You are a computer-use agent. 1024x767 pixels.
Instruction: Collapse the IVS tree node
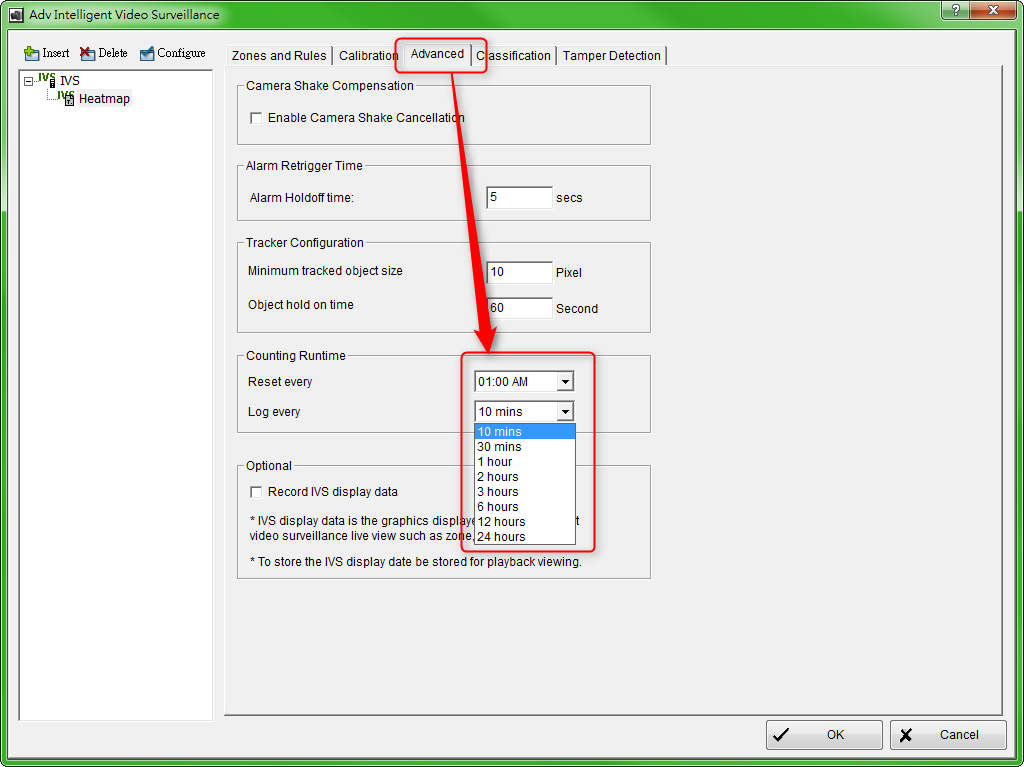point(28,80)
